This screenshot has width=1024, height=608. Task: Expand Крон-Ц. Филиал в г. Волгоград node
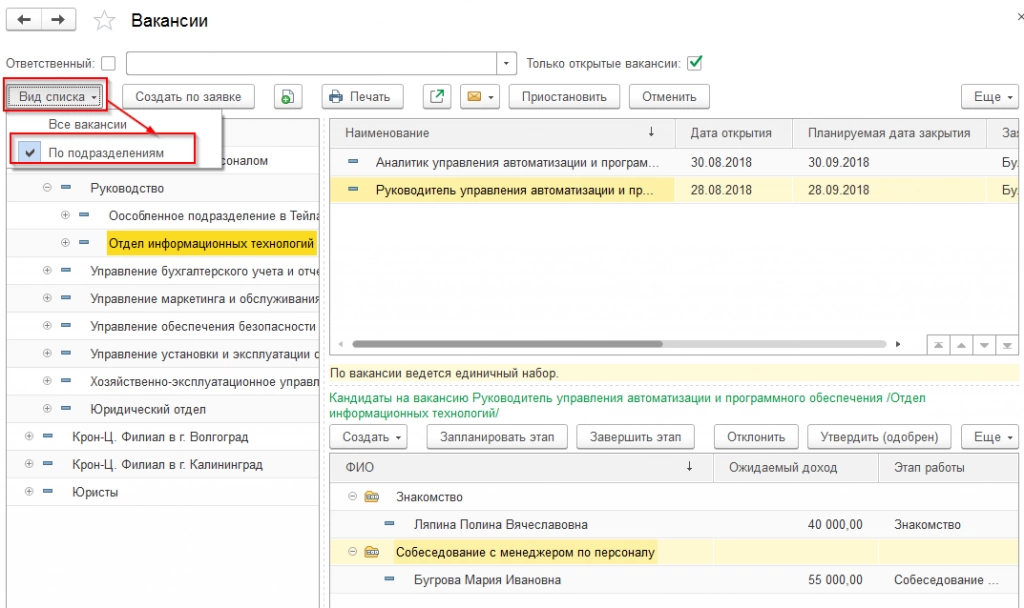(29, 437)
